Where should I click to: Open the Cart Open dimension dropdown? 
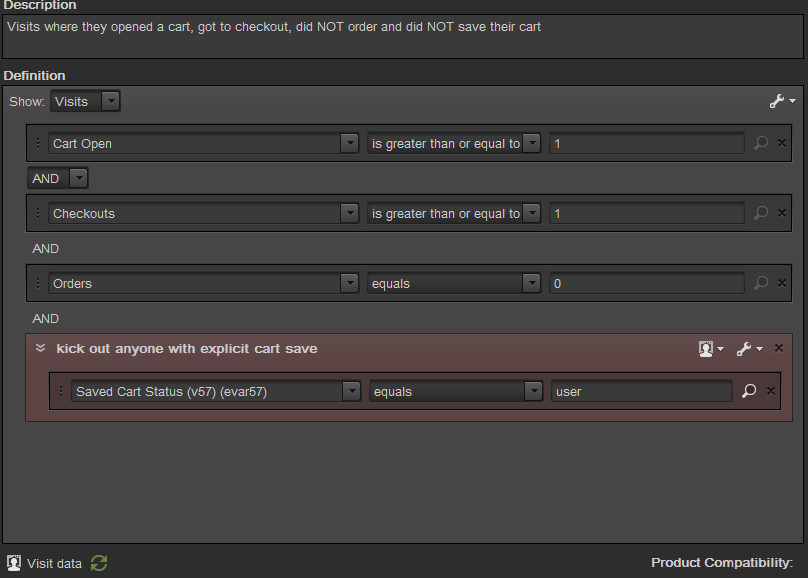coord(203,143)
